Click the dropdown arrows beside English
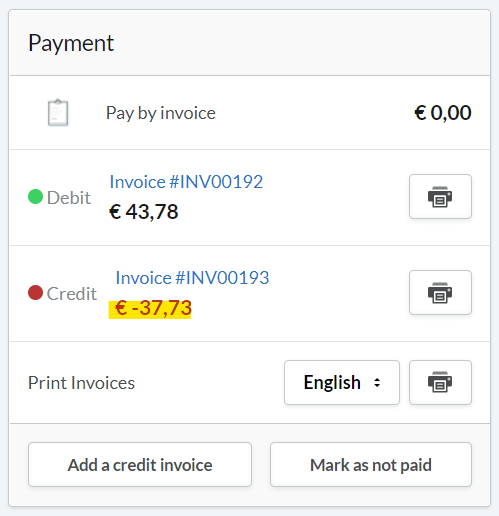Viewport: 499px width, 516px height. pyautogui.click(x=377, y=382)
